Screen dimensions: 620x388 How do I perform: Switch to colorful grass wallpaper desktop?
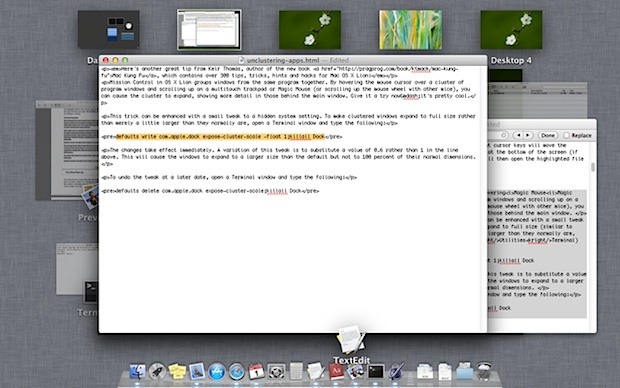410,30
